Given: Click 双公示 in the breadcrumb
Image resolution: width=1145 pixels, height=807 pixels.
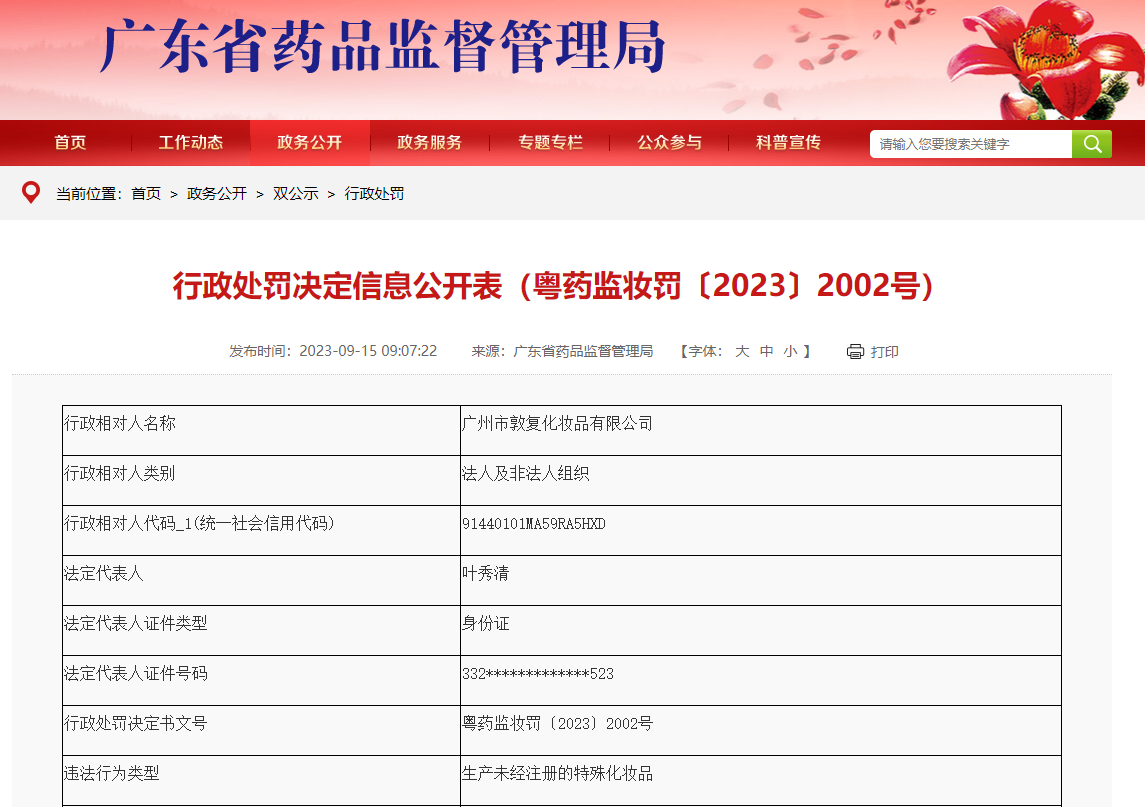Looking at the screenshot, I should tap(296, 194).
